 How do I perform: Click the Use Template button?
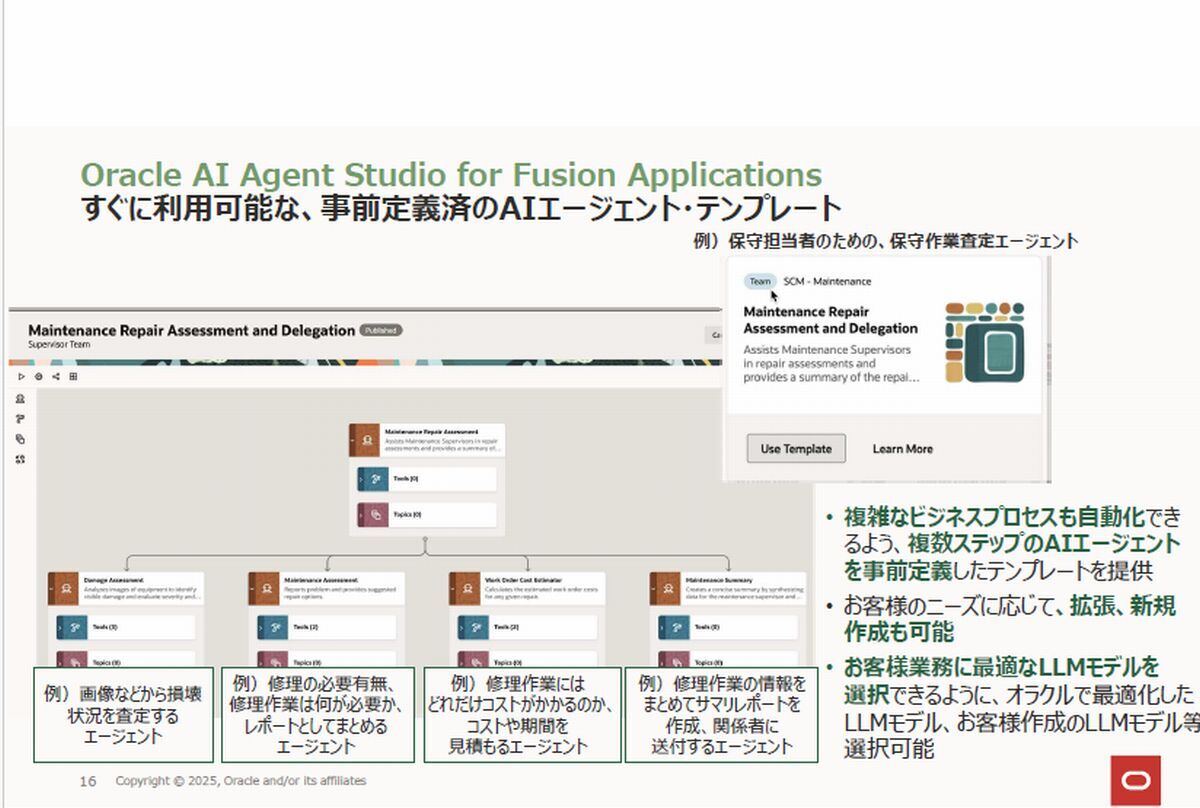[x=796, y=449]
